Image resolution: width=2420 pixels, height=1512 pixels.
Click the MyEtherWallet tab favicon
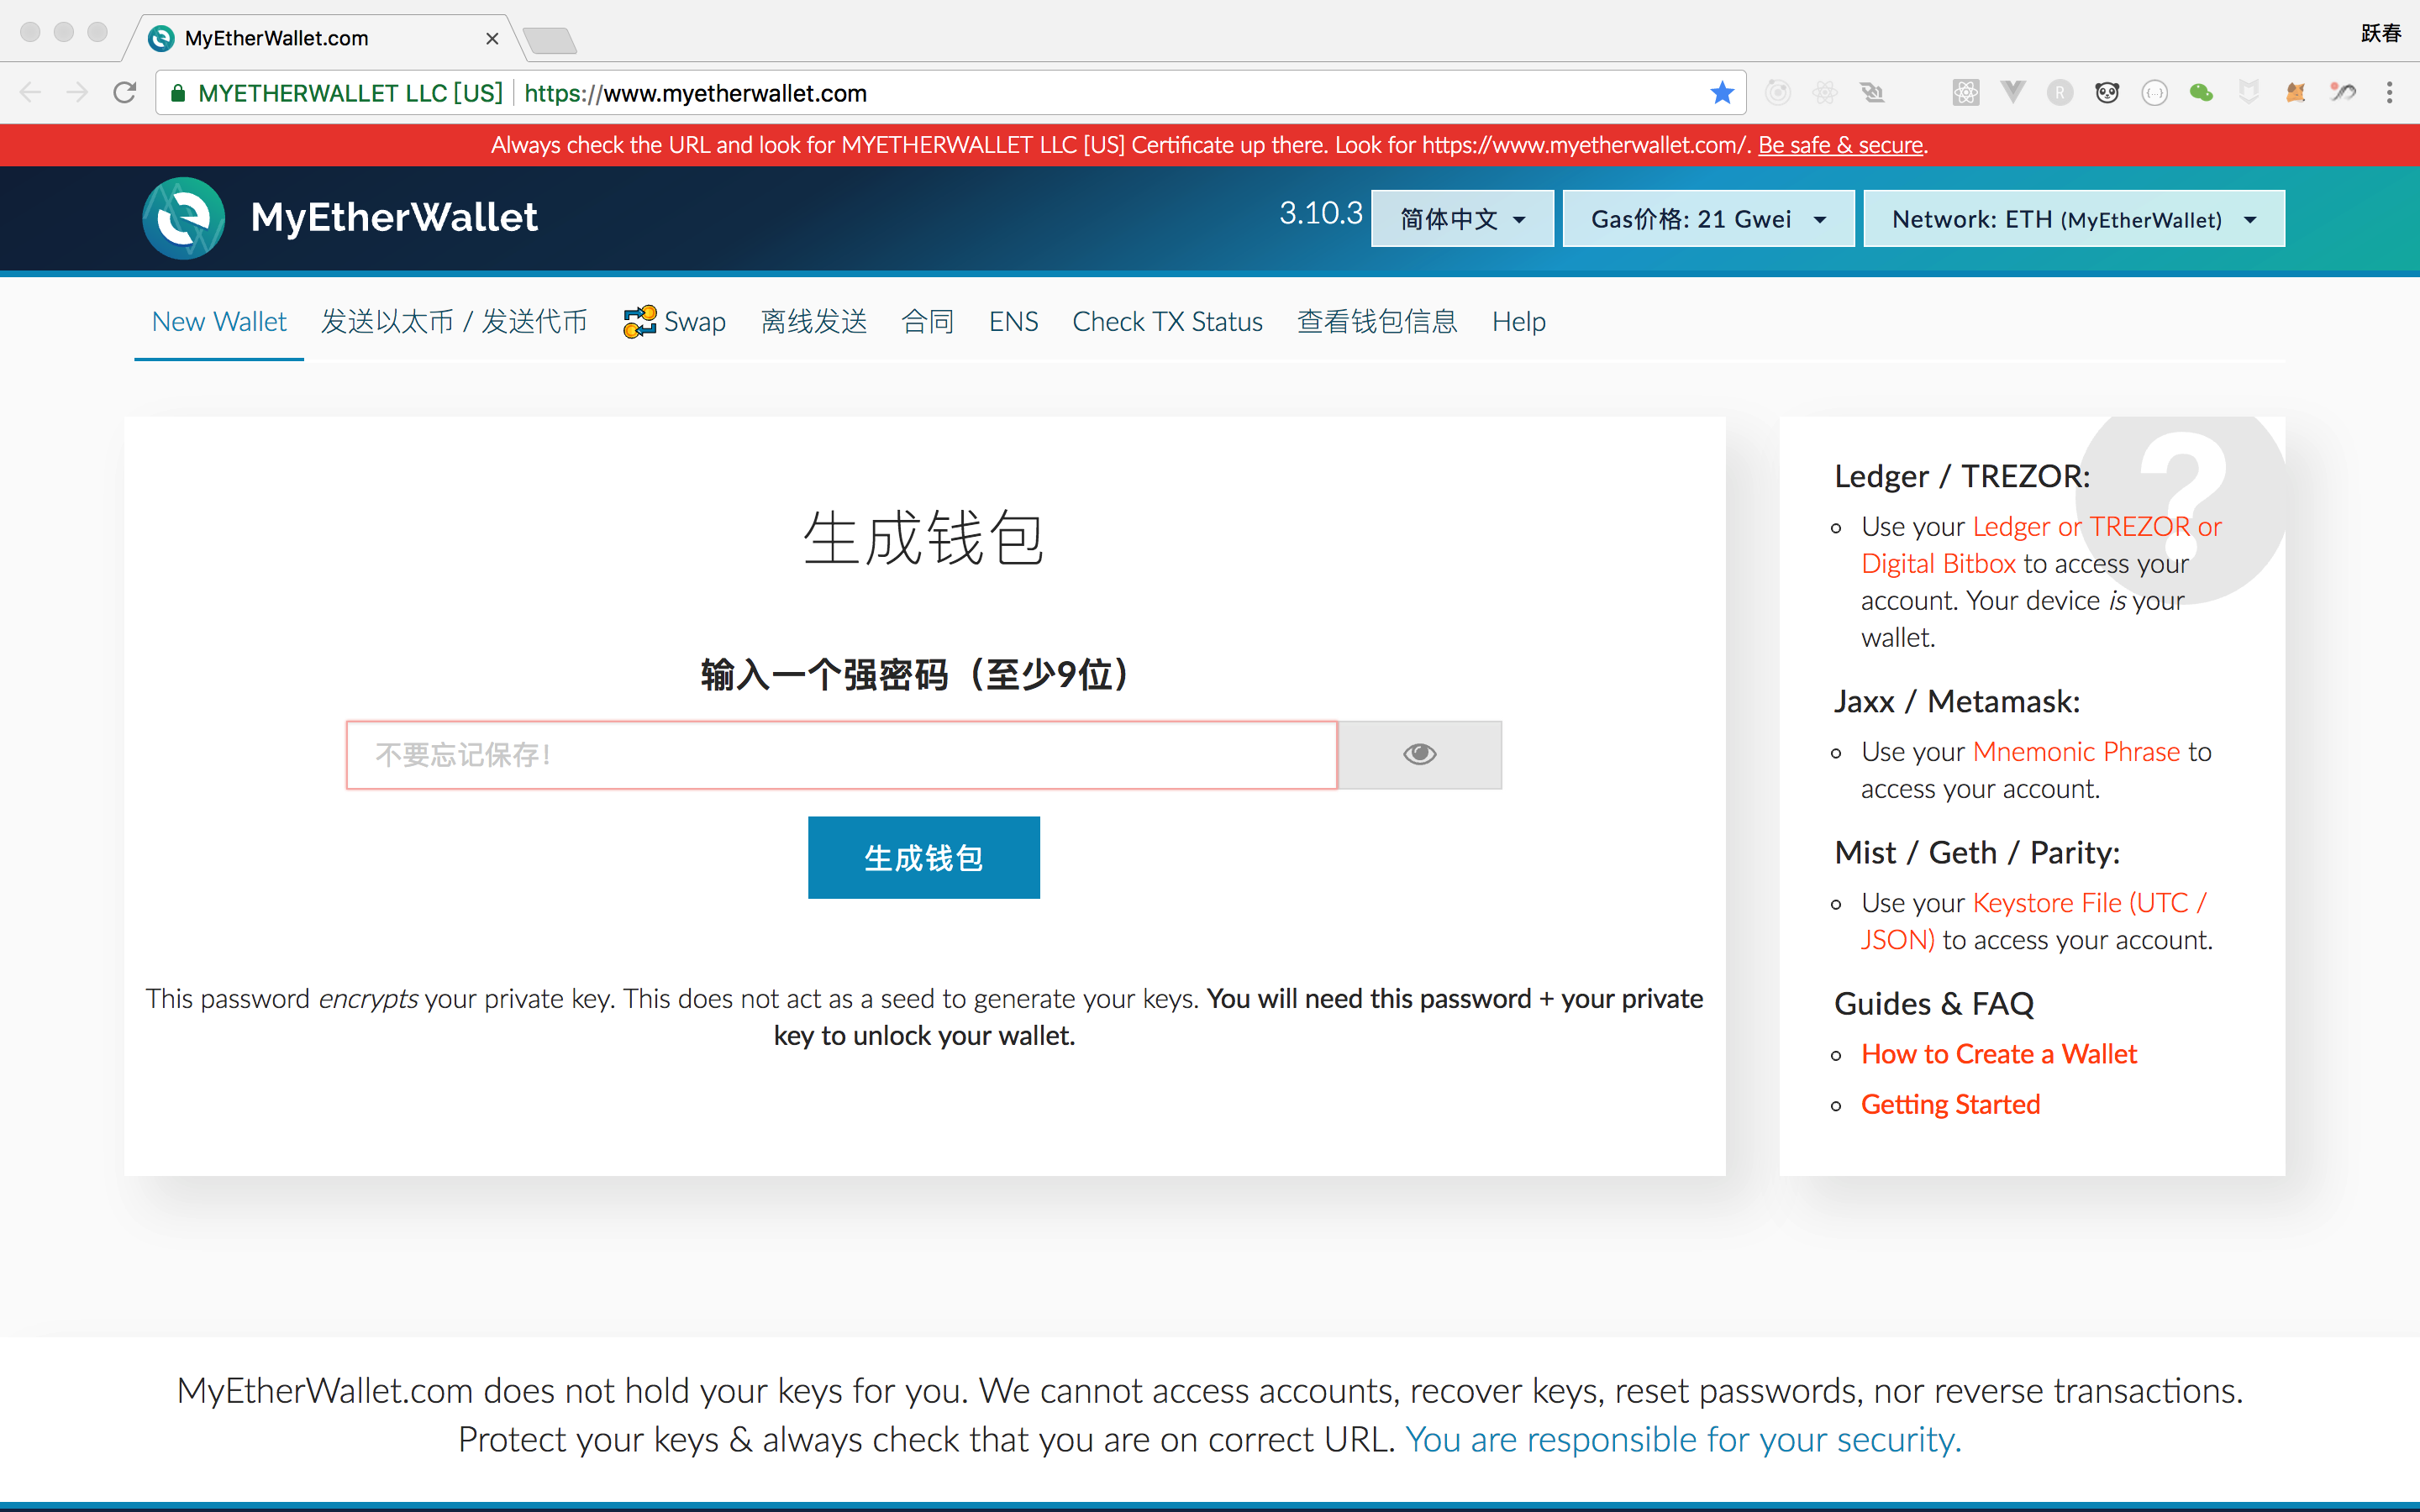[x=161, y=38]
